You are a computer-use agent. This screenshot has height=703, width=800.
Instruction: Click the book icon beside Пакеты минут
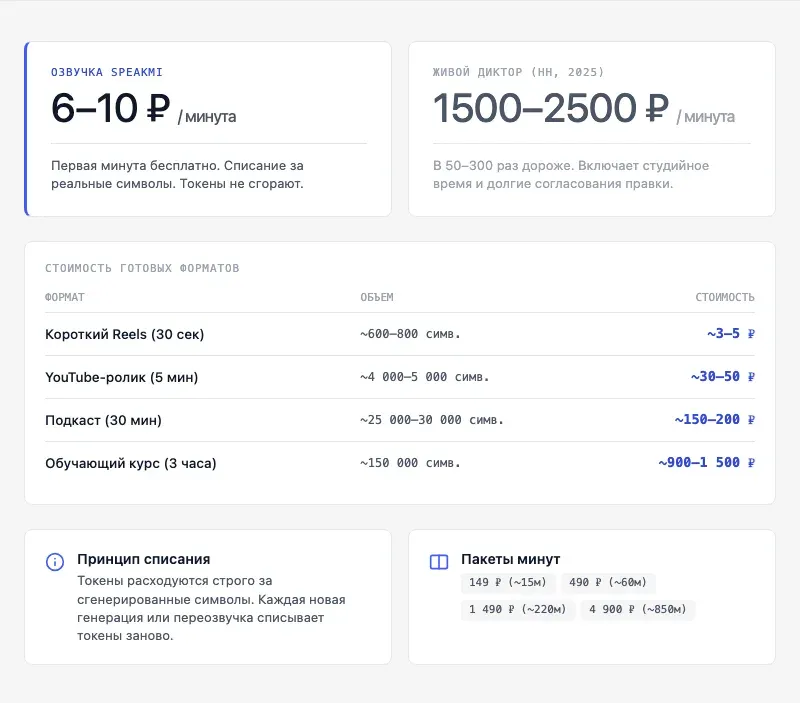point(439,562)
